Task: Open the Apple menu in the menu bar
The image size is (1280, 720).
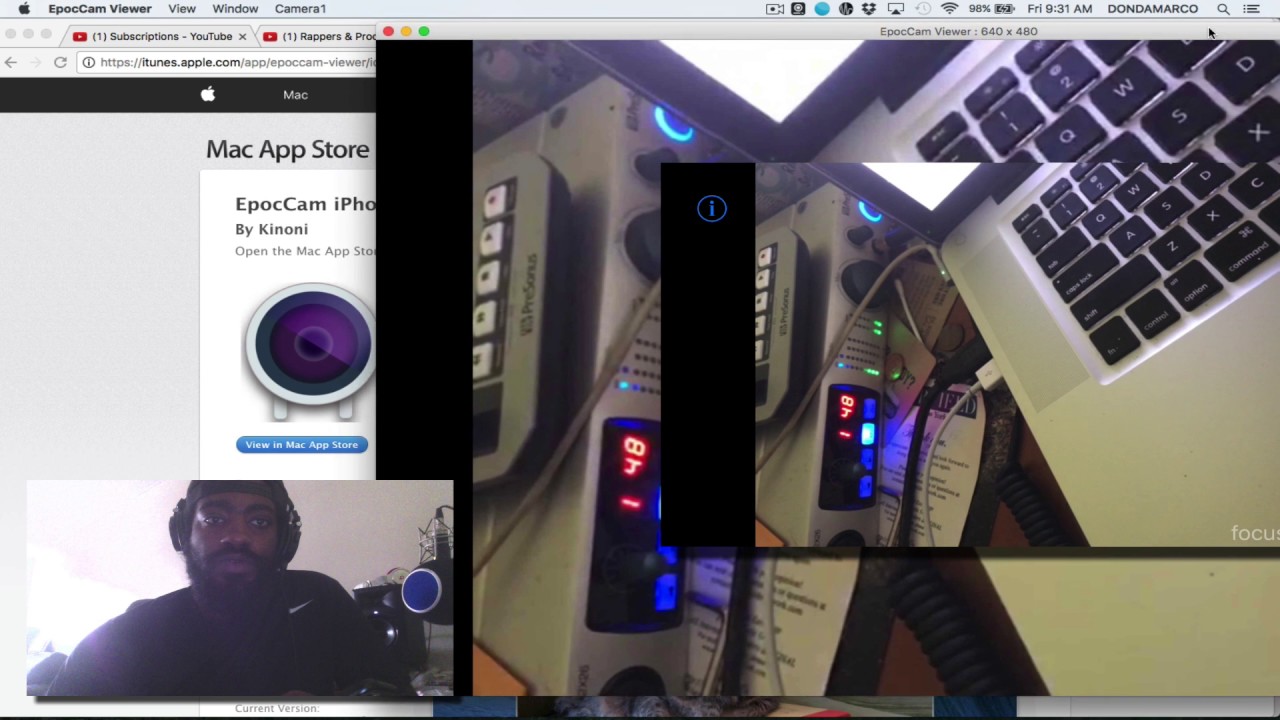Action: (x=23, y=9)
